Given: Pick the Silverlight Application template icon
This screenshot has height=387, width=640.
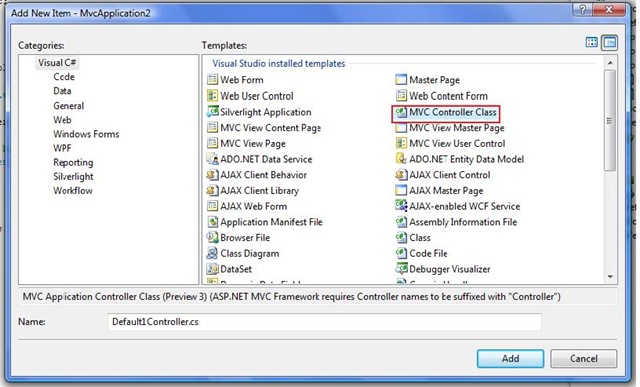Looking at the screenshot, I should point(212,112).
